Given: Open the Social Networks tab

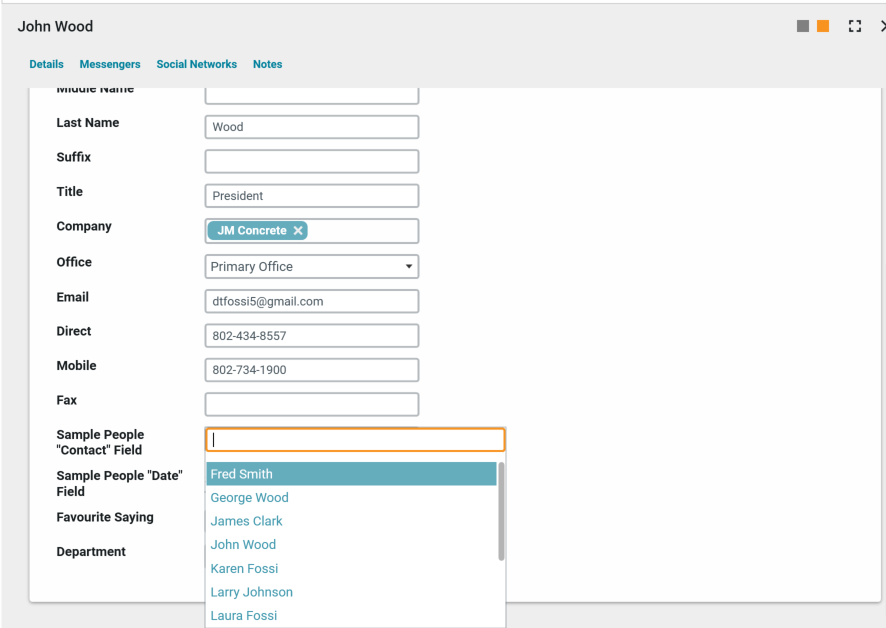Looking at the screenshot, I should point(196,64).
